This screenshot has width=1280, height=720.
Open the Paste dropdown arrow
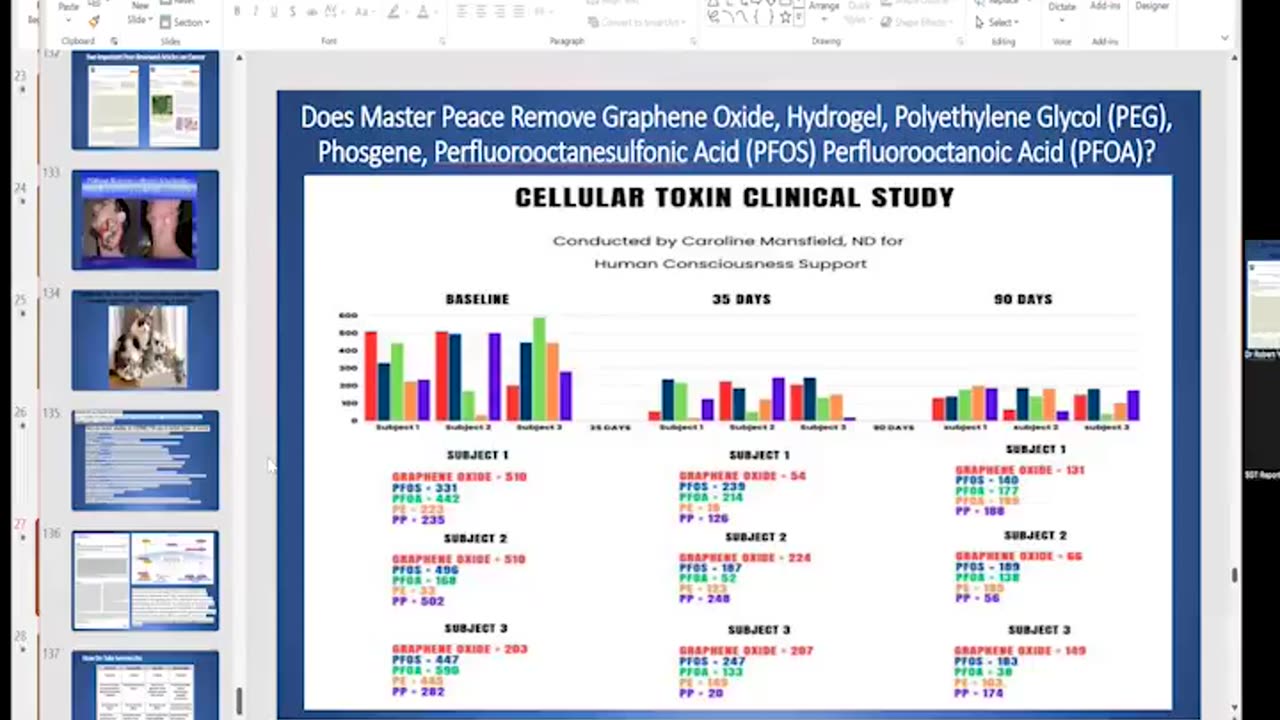coord(69,20)
